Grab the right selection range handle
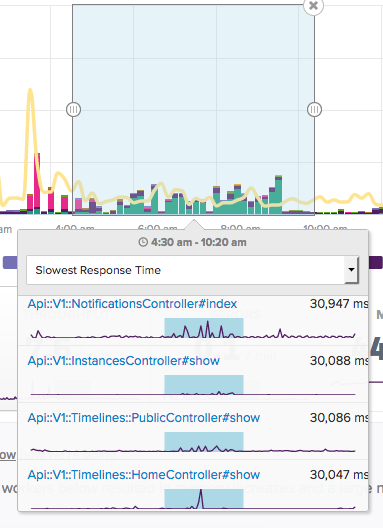The image size is (383, 528). click(x=314, y=109)
